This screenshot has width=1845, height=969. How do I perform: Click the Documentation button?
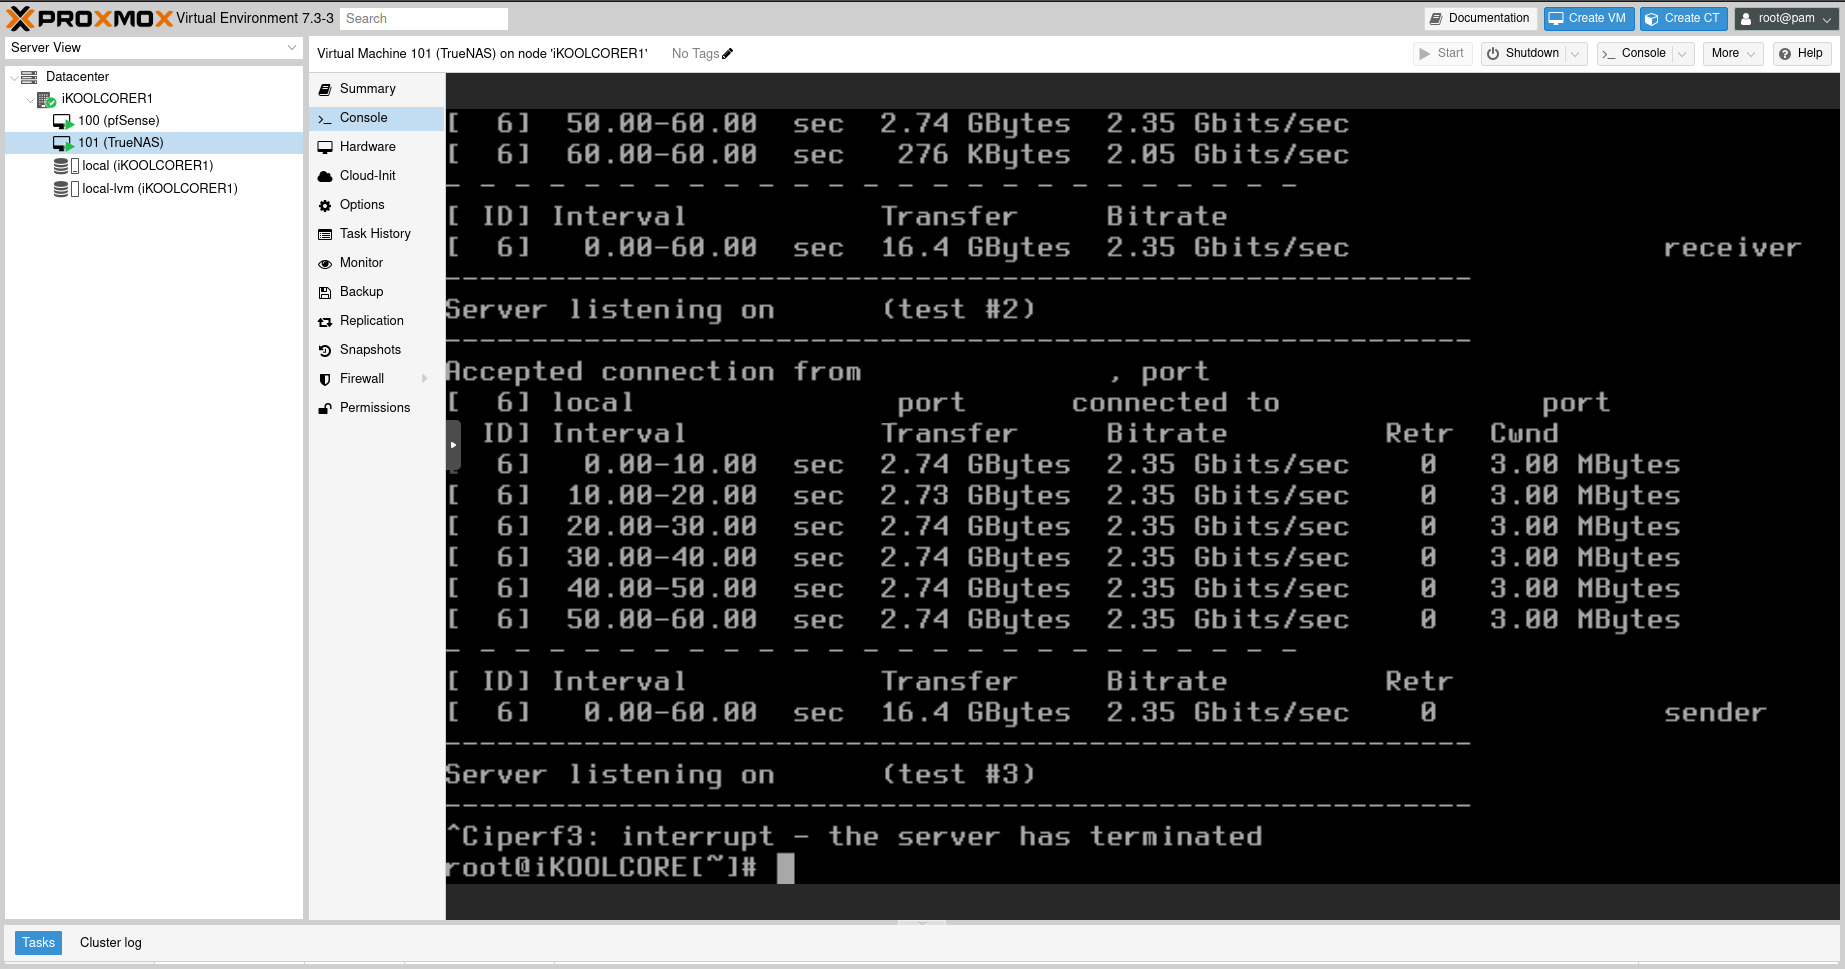[1480, 18]
